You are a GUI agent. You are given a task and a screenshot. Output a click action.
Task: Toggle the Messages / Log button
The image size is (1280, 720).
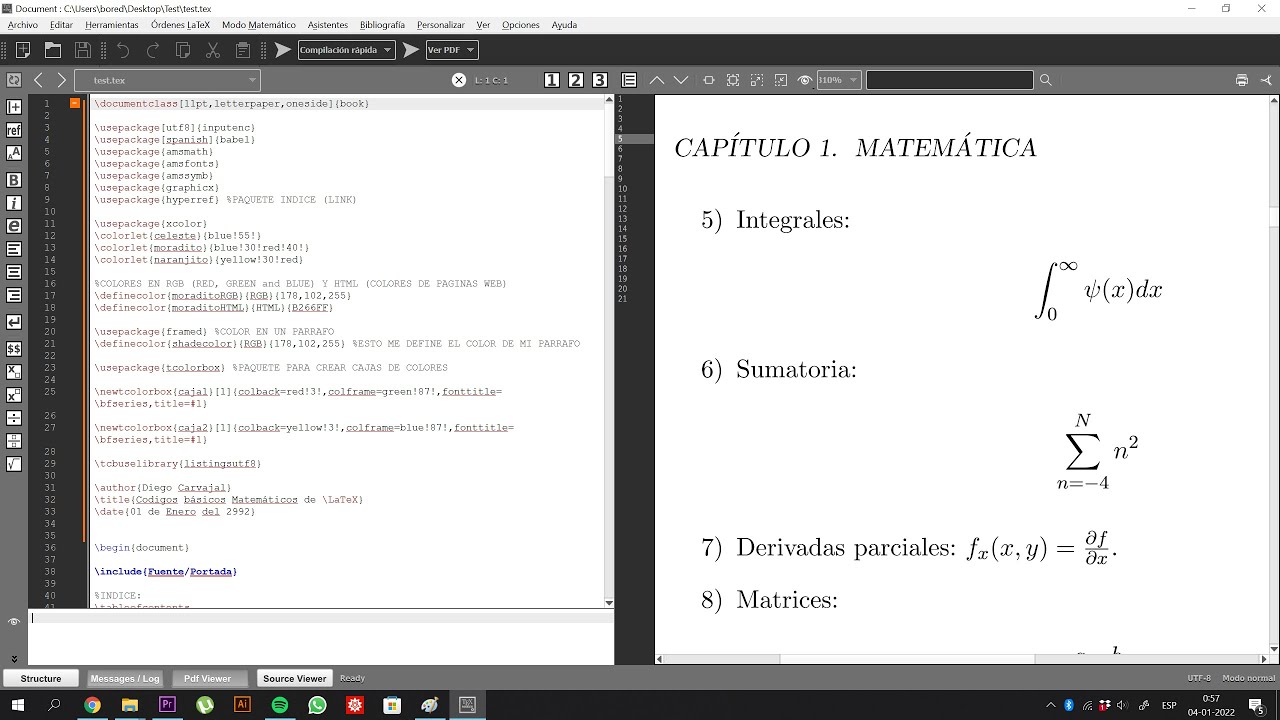point(125,678)
